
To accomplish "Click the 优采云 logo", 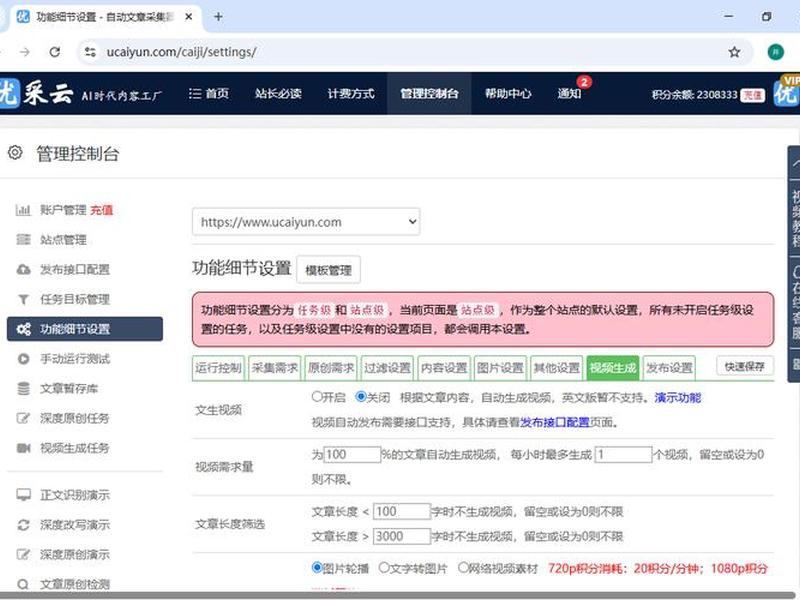I will click(x=36, y=93).
